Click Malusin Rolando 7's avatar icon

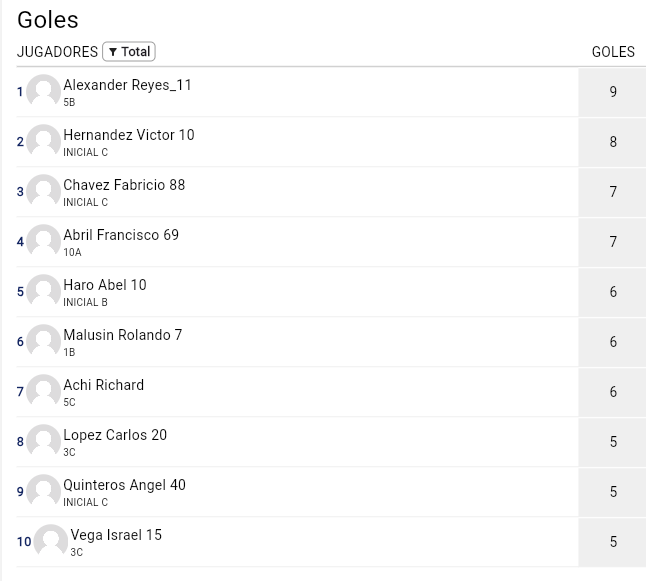click(x=43, y=341)
